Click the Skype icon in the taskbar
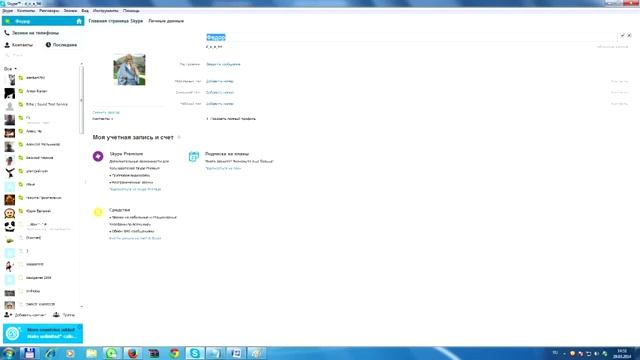The height and width of the screenshot is (360, 640). [195, 353]
